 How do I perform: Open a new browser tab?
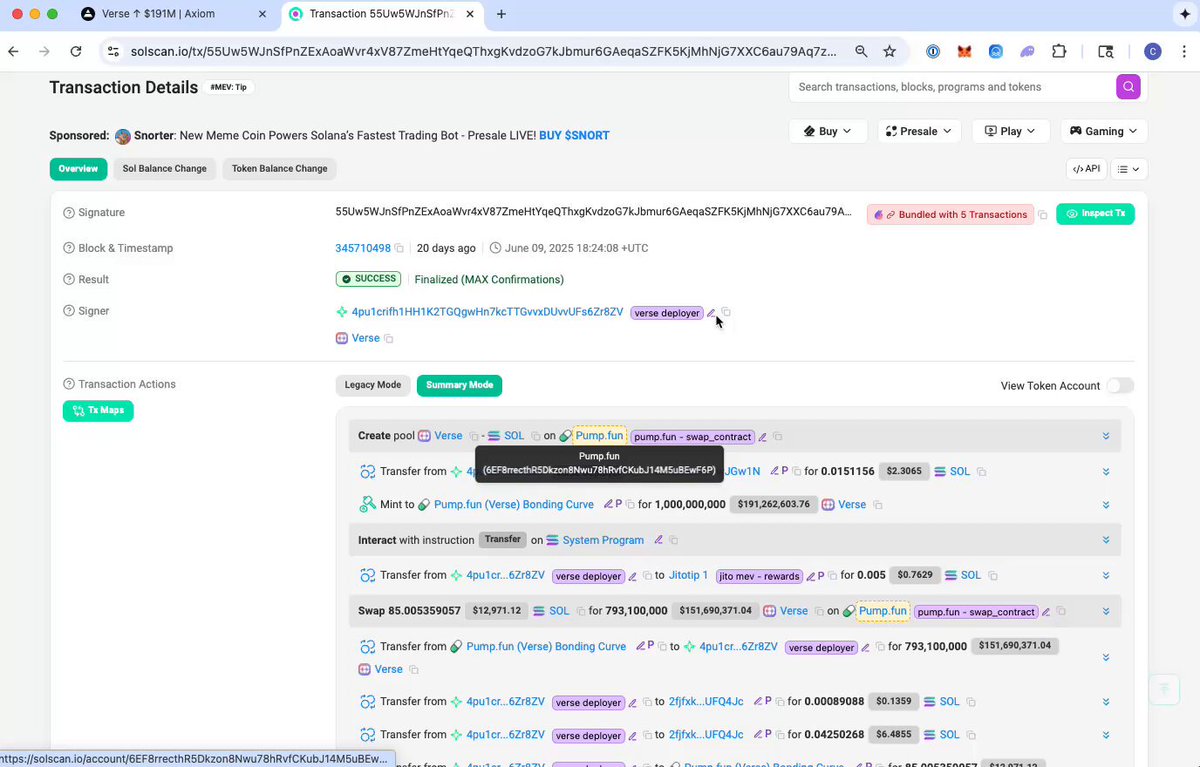point(501,14)
